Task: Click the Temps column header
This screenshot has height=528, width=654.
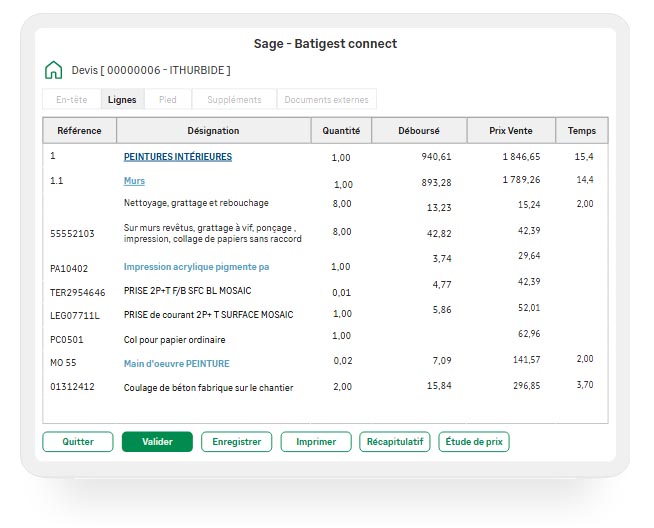Action: [x=582, y=131]
